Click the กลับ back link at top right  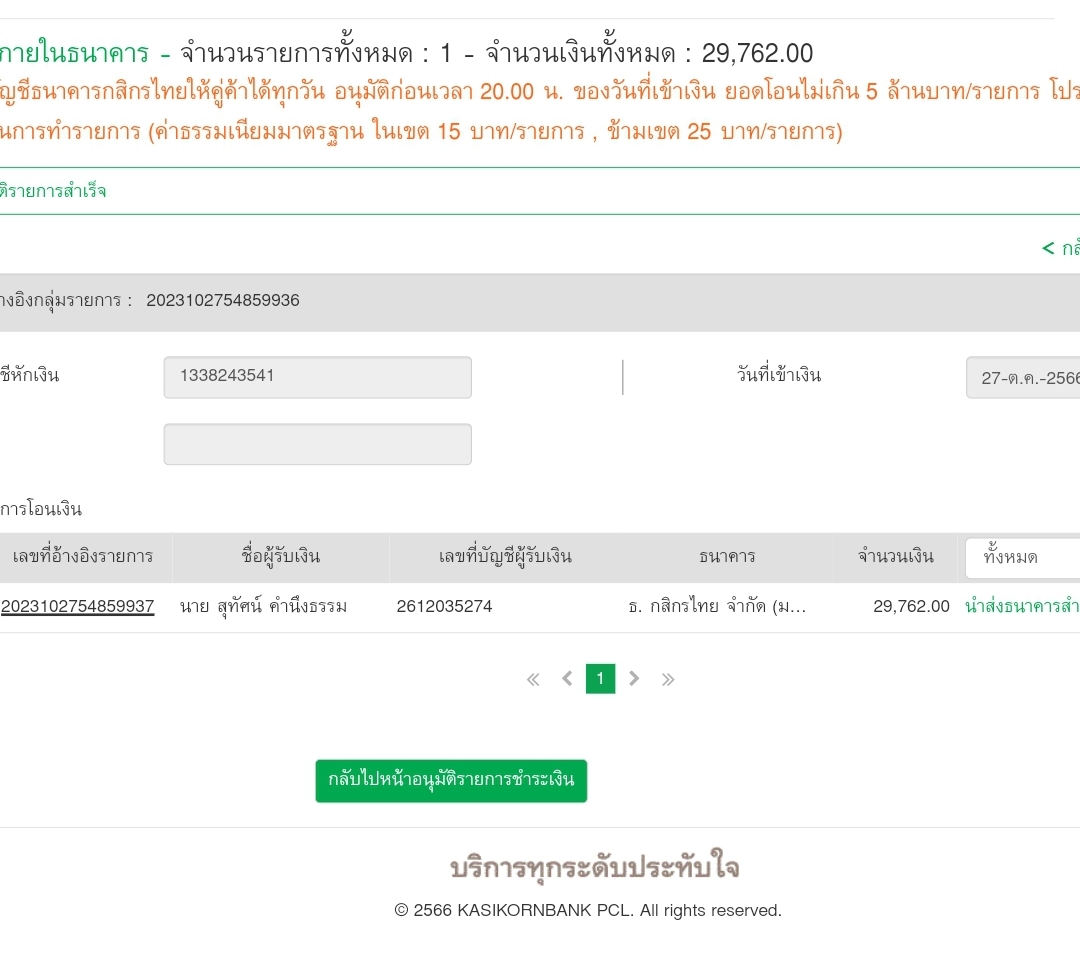pyautogui.click(x=1060, y=248)
